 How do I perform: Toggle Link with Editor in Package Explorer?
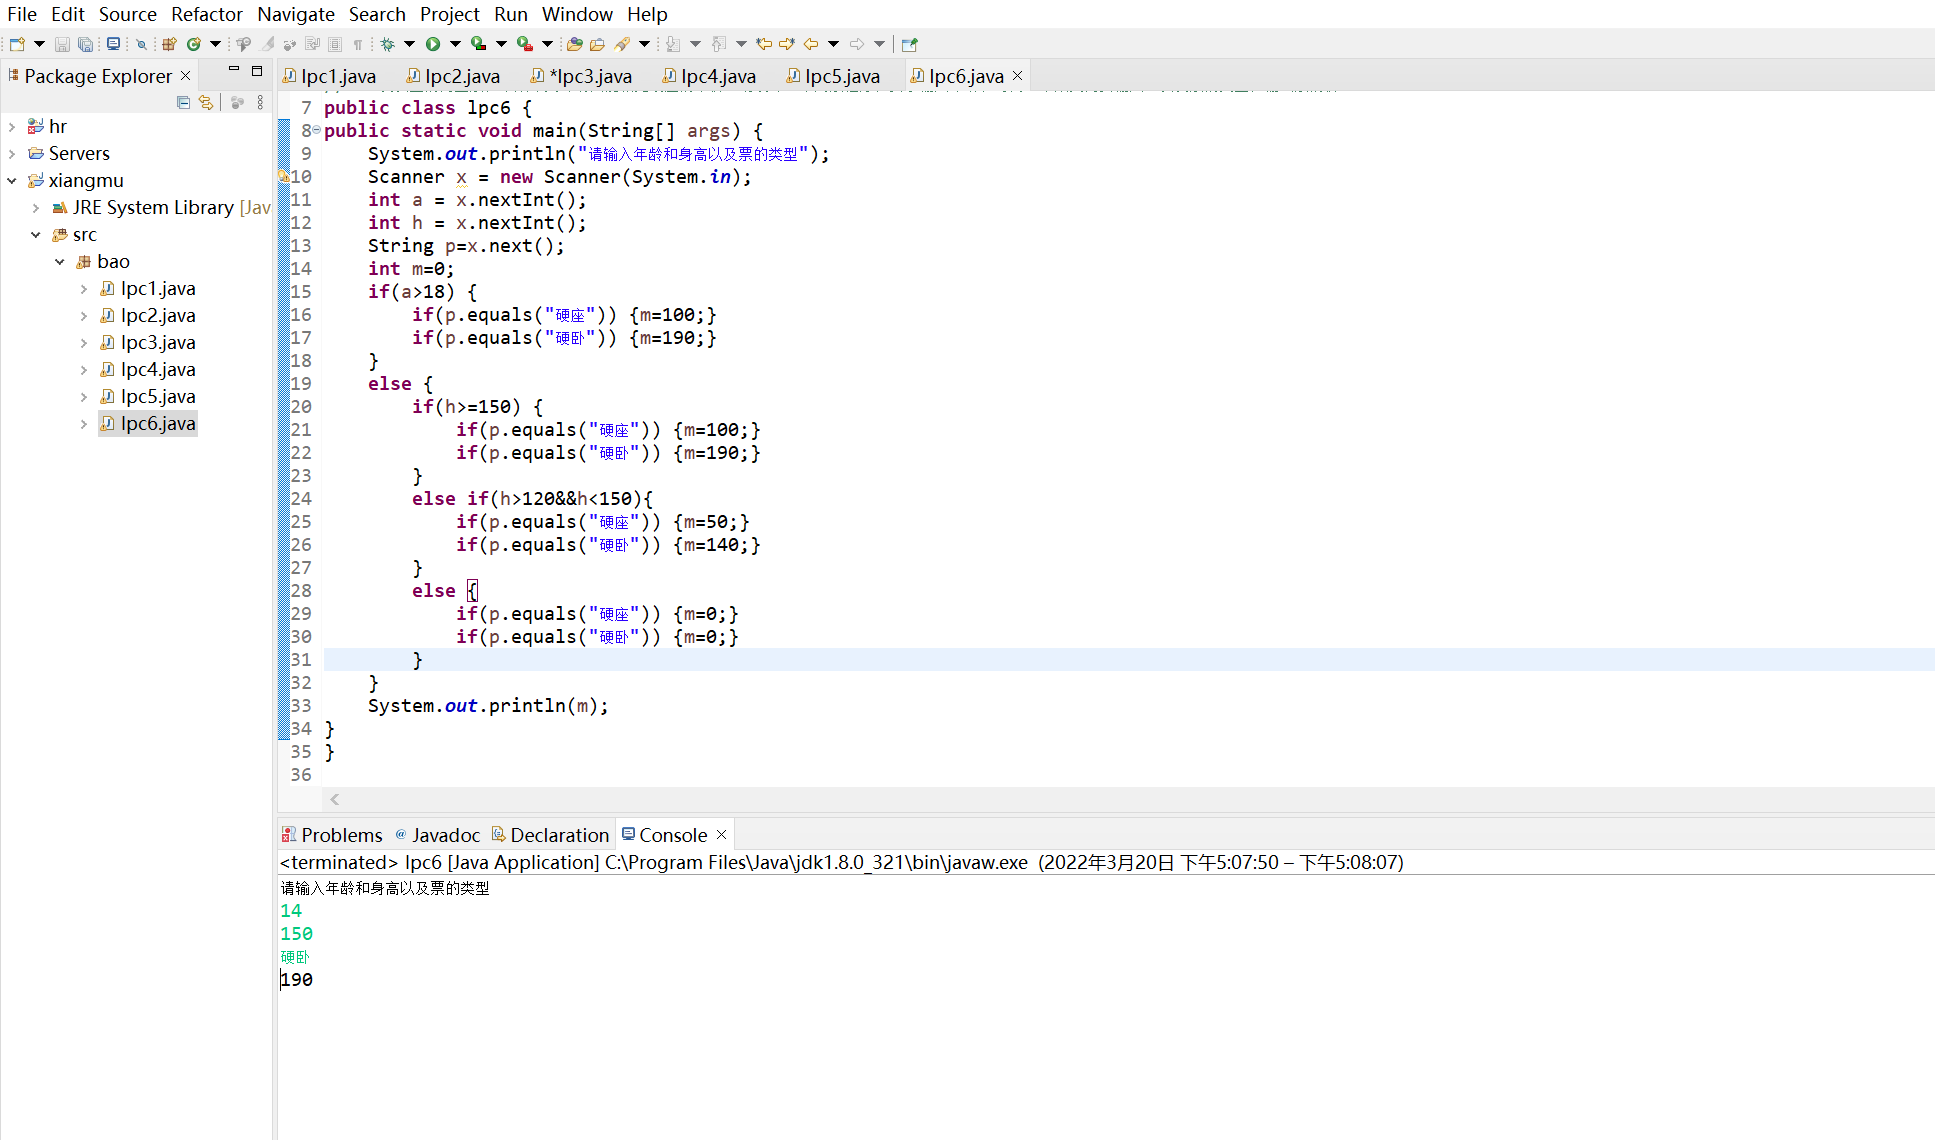pyautogui.click(x=206, y=102)
